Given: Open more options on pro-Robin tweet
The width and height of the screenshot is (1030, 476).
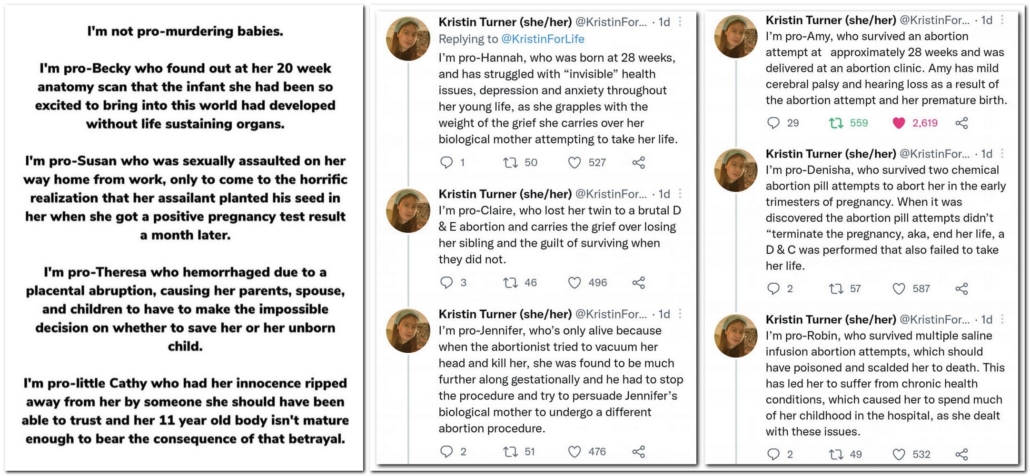Looking at the screenshot, I should 1011,319.
